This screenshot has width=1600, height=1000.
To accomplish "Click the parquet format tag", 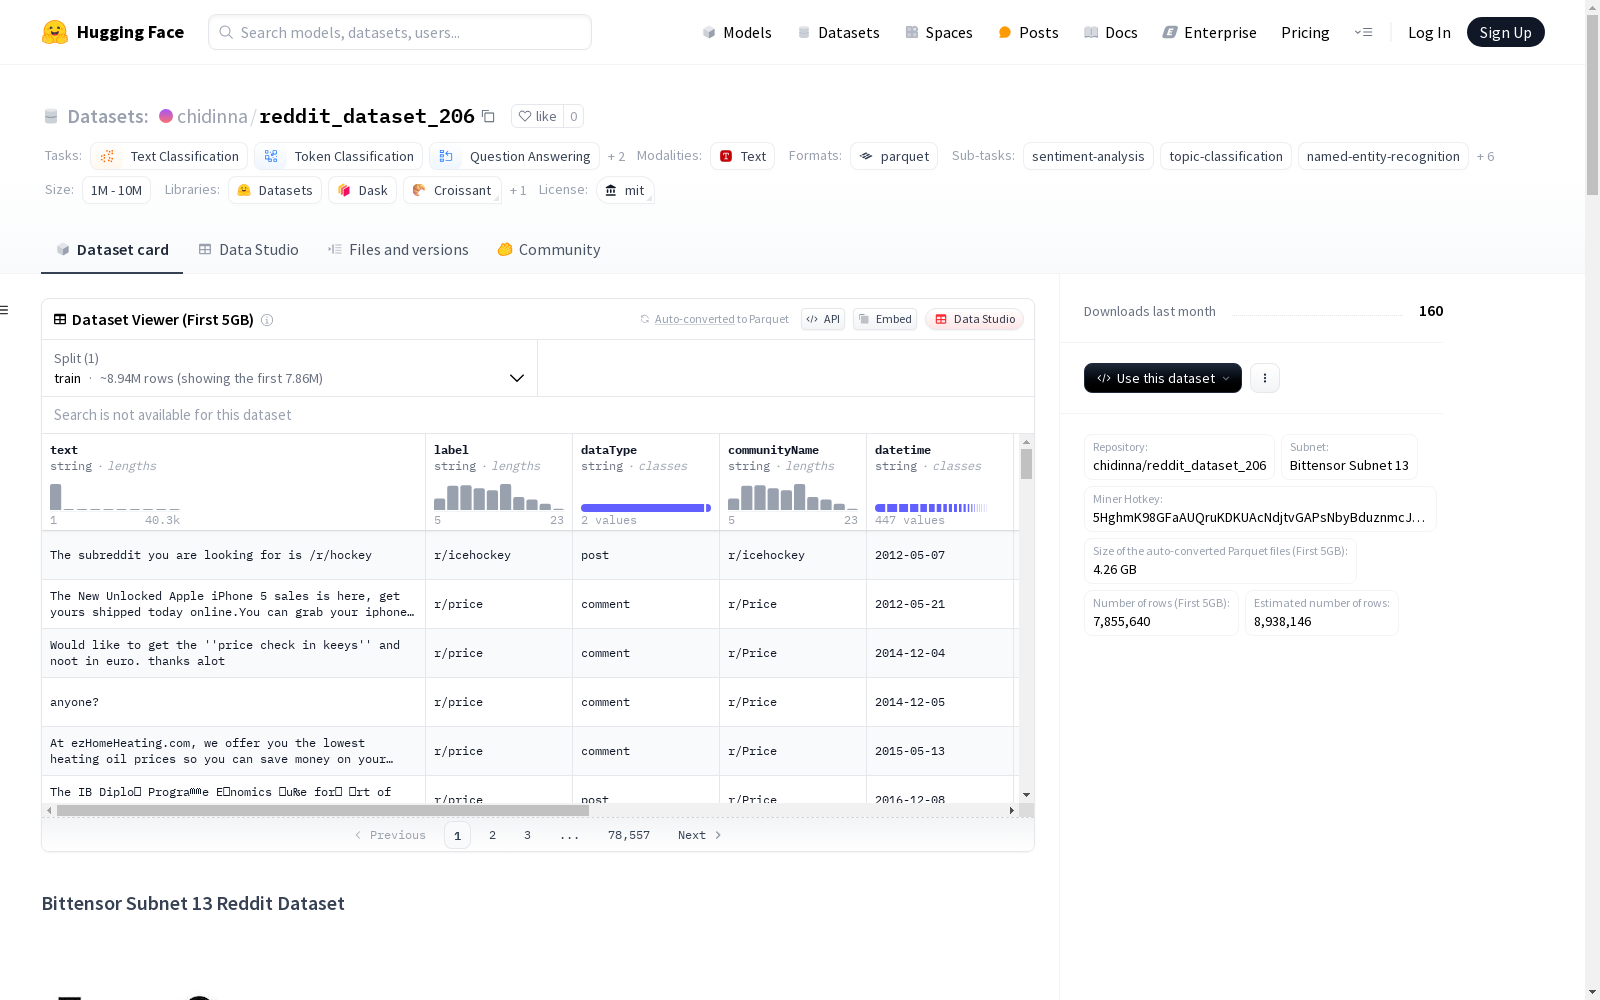I will [x=894, y=156].
